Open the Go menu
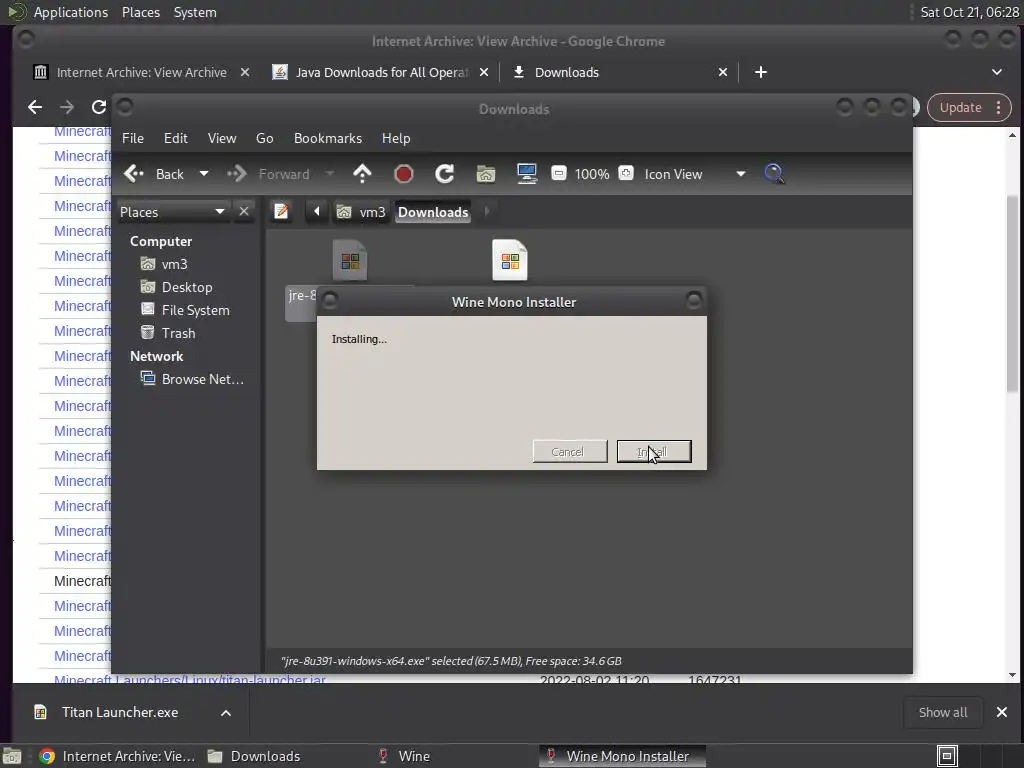Screen dimensions: 1024x768 click(x=264, y=138)
